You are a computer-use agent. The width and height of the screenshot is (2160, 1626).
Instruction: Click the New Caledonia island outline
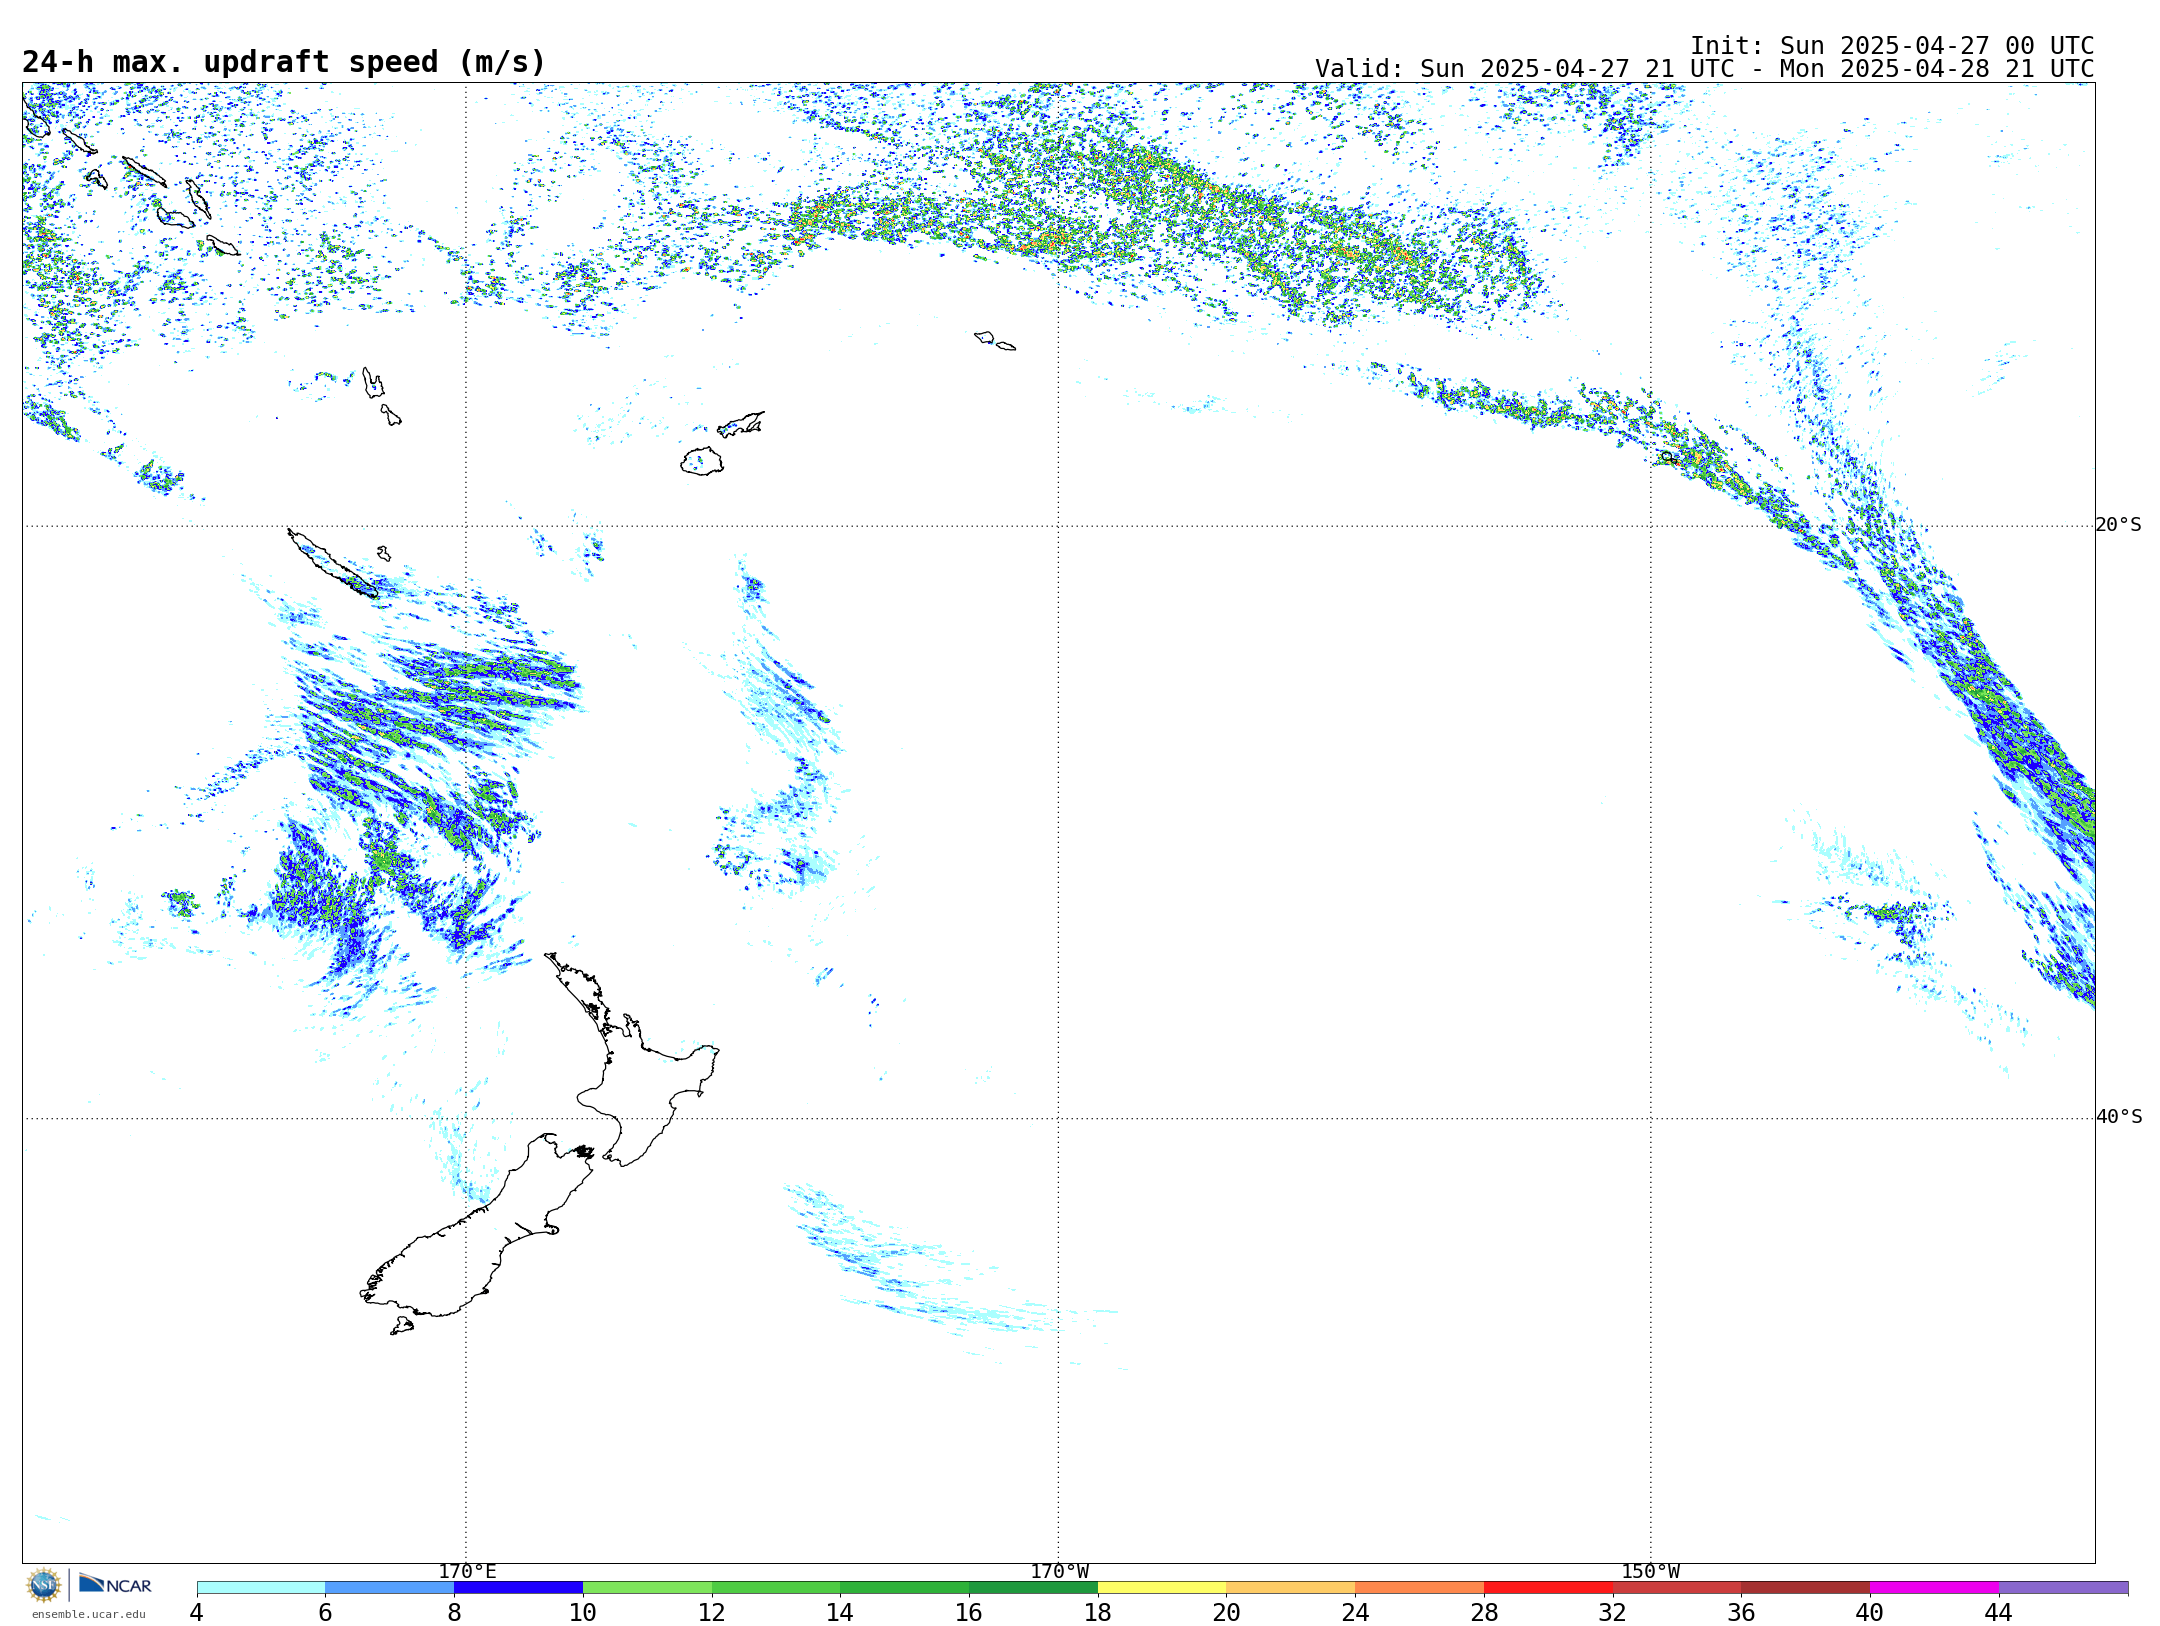332,563
